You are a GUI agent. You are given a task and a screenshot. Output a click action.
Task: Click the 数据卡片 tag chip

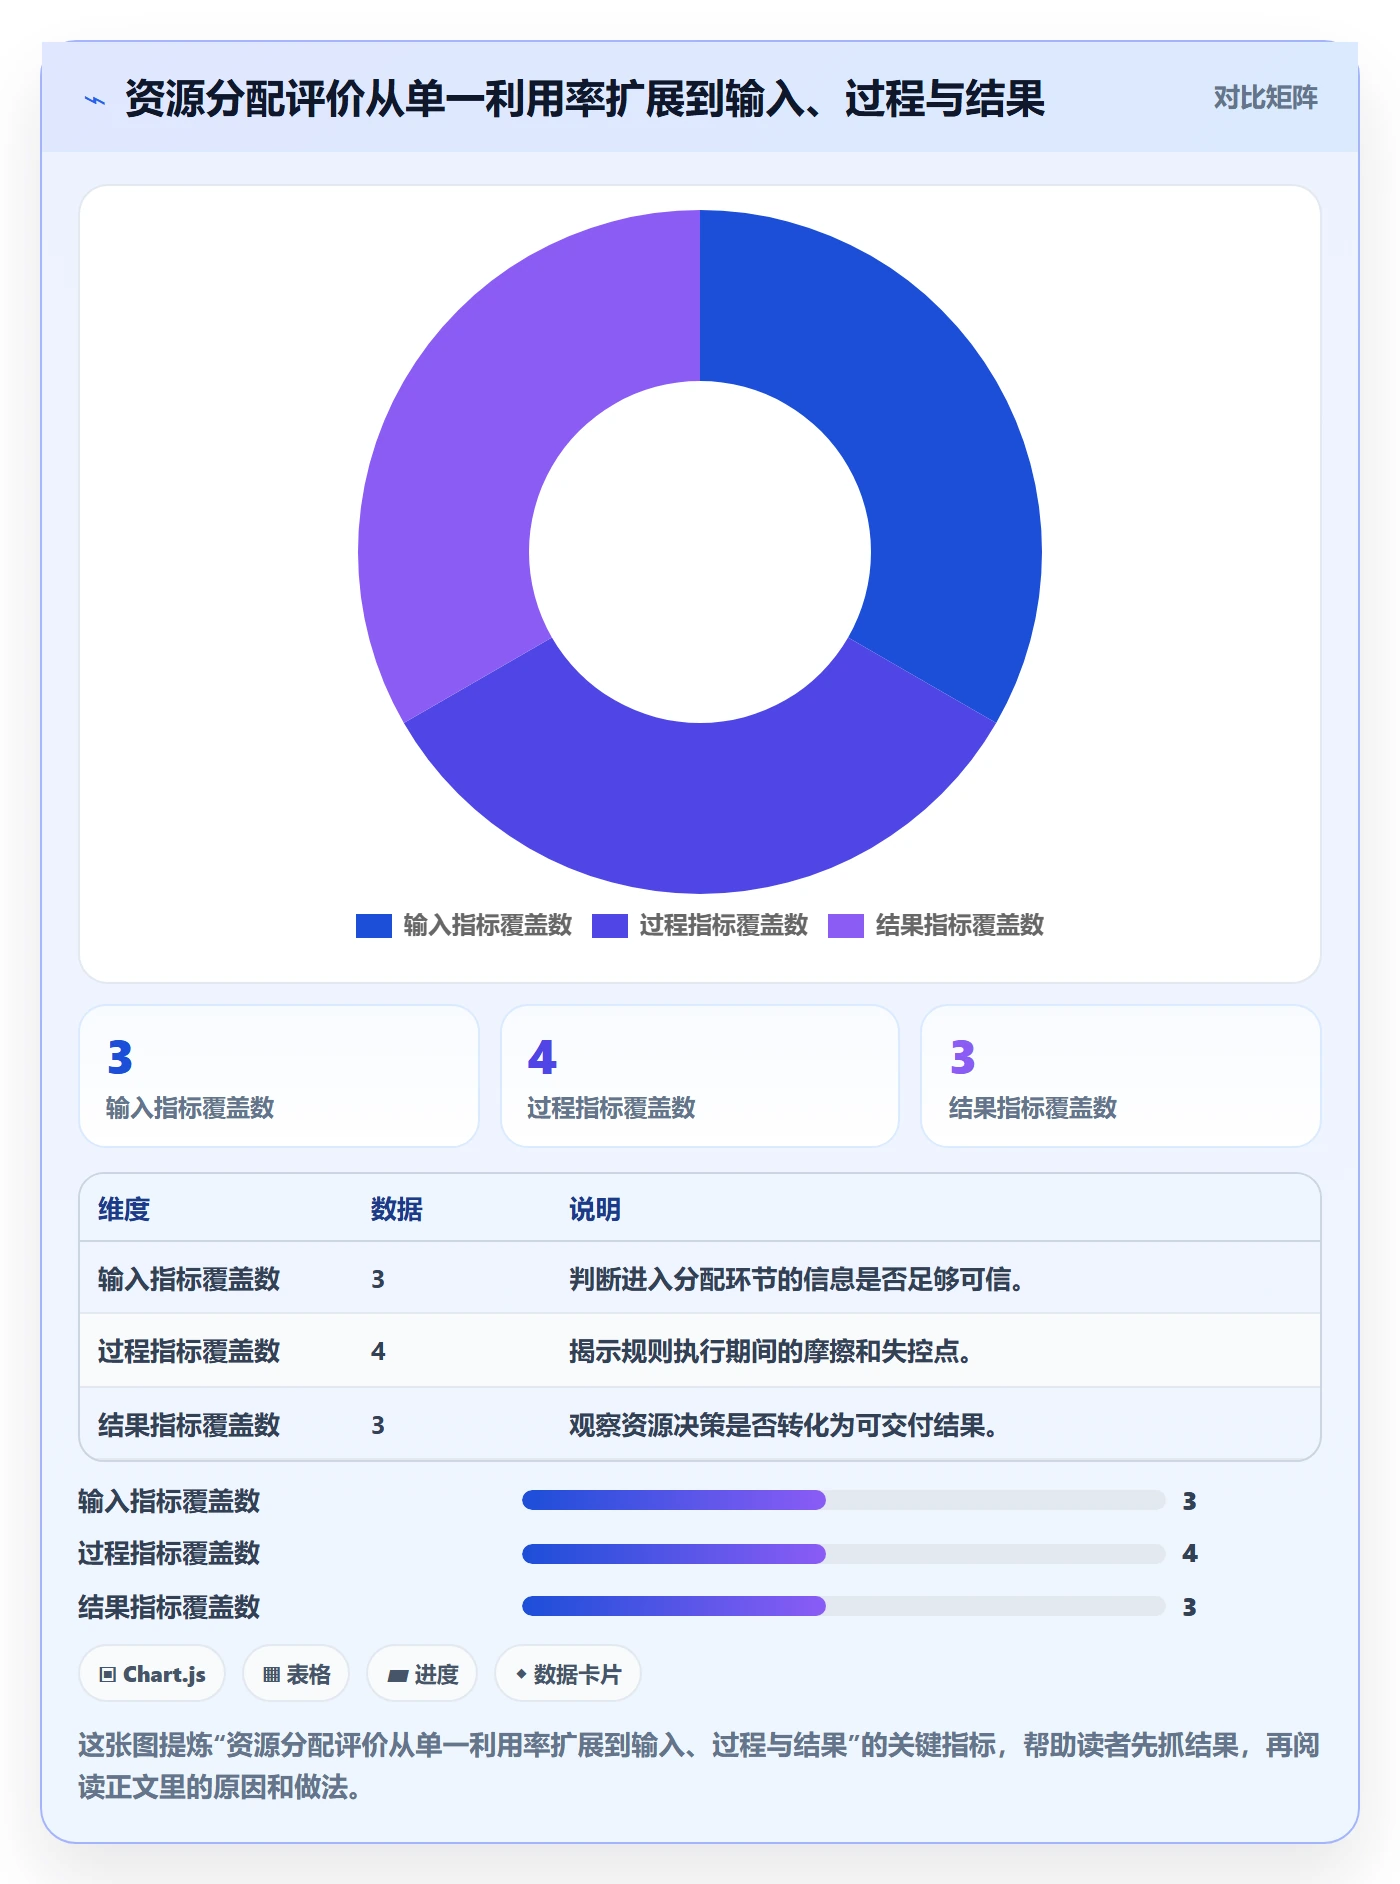[568, 1674]
